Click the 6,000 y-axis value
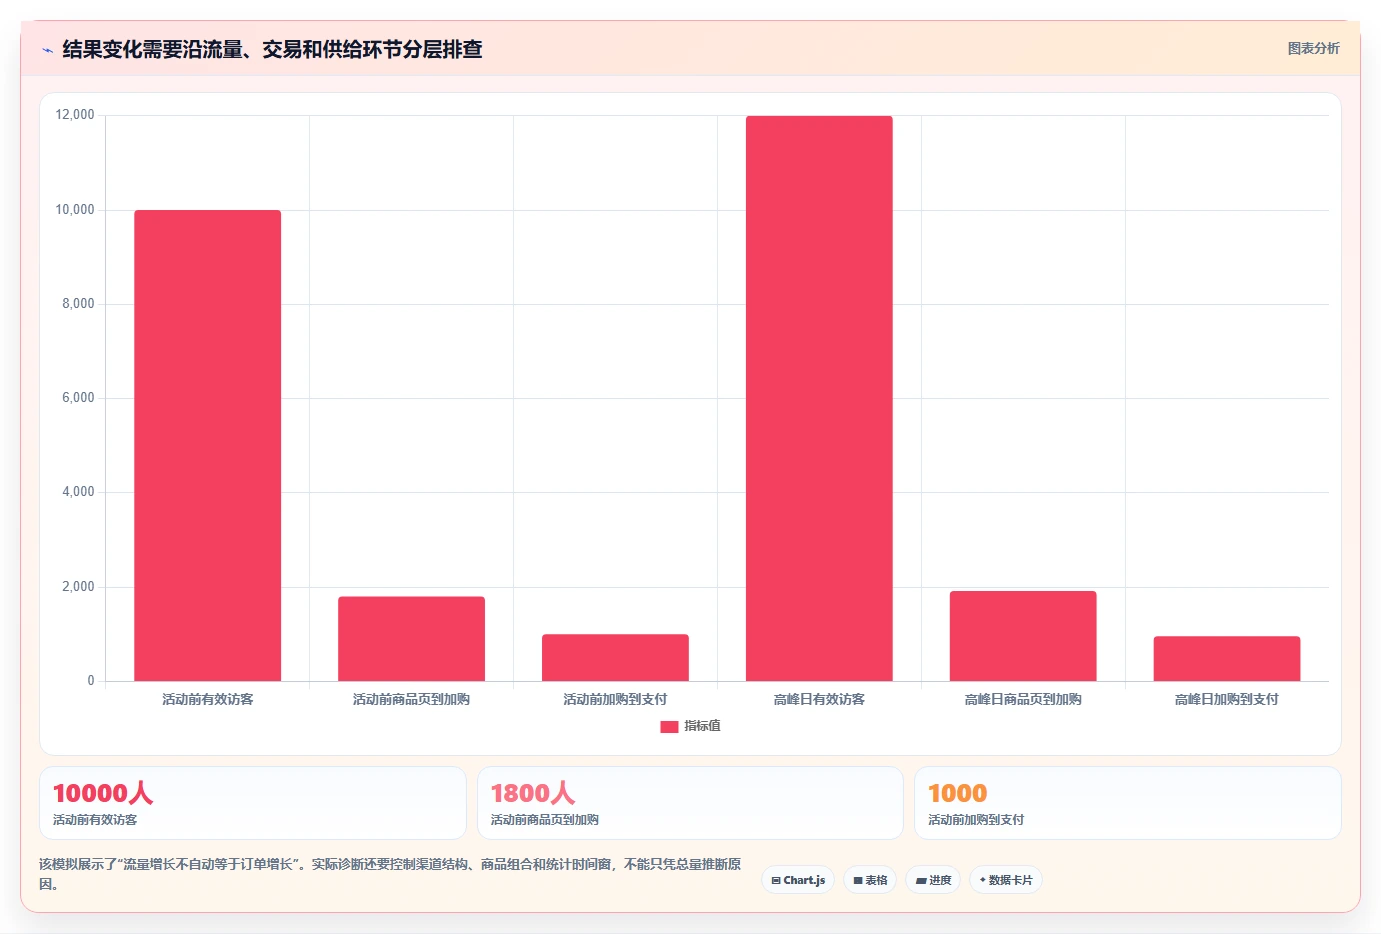The height and width of the screenshot is (934, 1381). pos(78,398)
